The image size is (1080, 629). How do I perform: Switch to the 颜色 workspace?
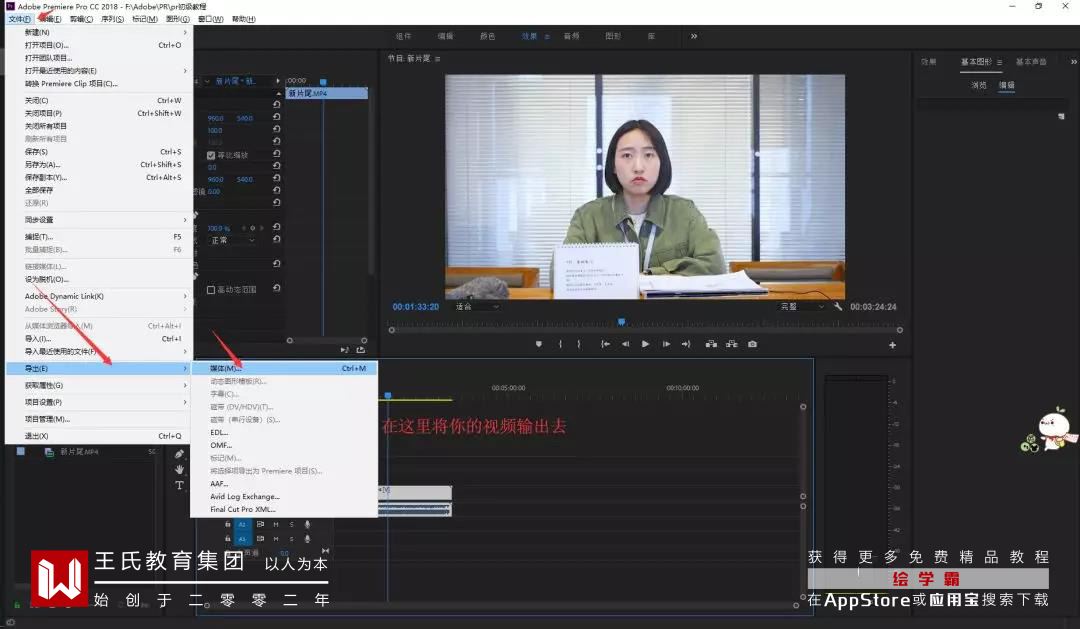[x=488, y=37]
